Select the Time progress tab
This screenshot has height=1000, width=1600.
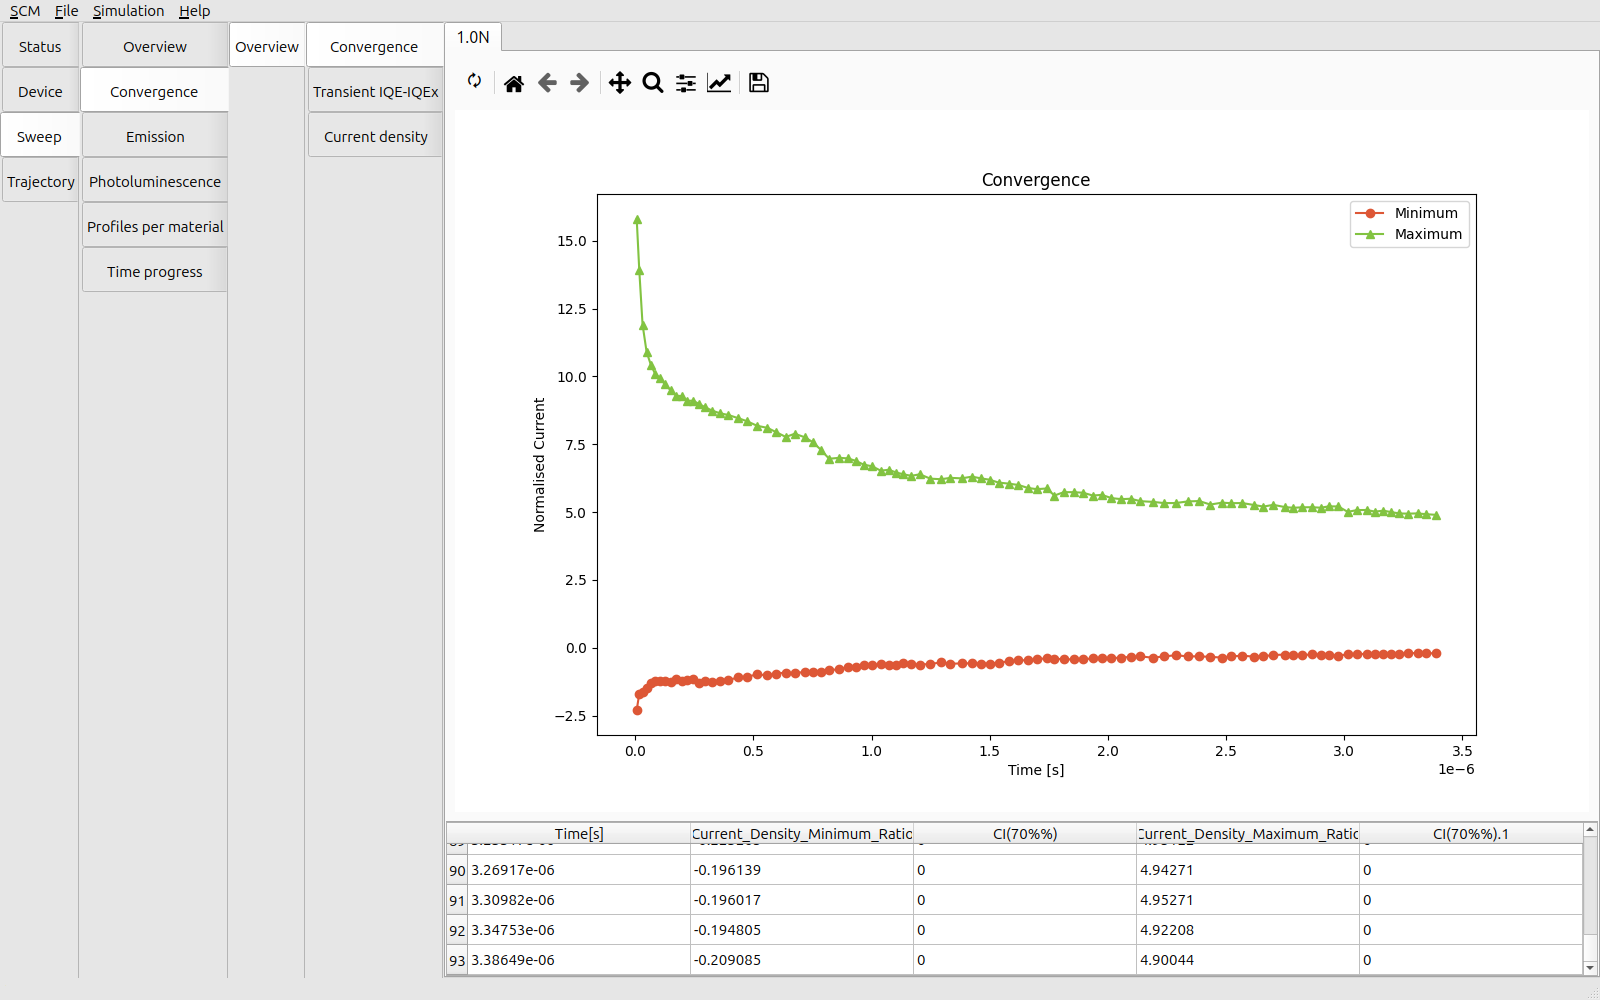(x=155, y=272)
